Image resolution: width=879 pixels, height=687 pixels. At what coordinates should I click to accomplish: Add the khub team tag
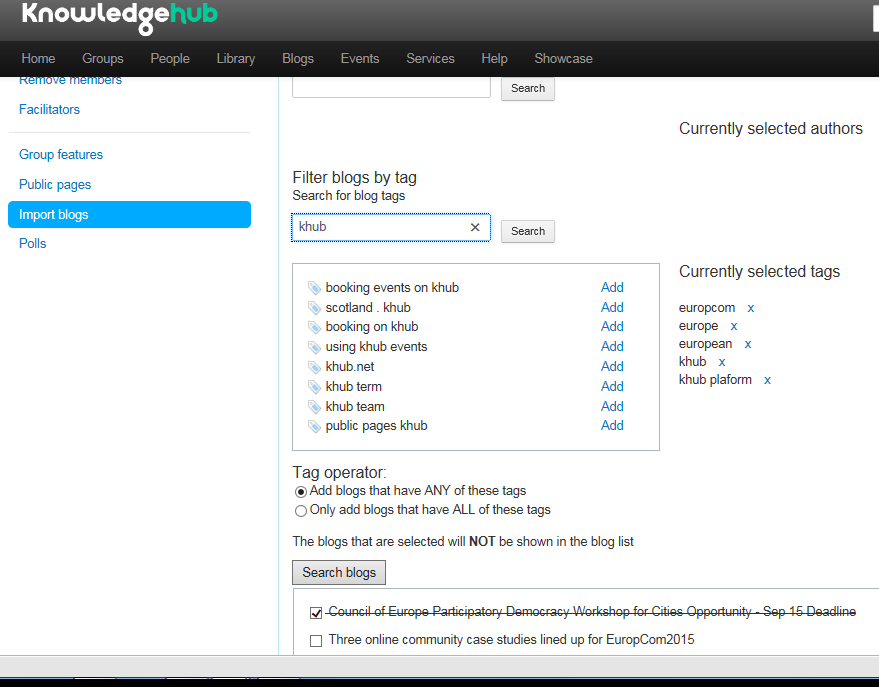point(612,406)
